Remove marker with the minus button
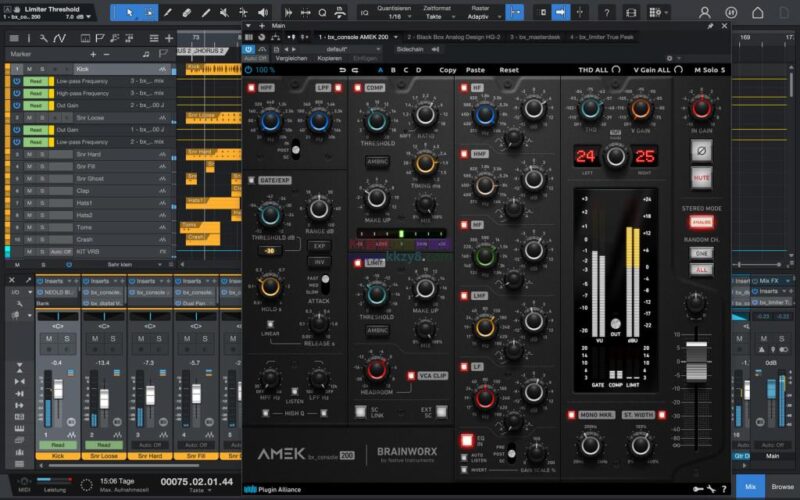The image size is (800, 500). coord(106,54)
